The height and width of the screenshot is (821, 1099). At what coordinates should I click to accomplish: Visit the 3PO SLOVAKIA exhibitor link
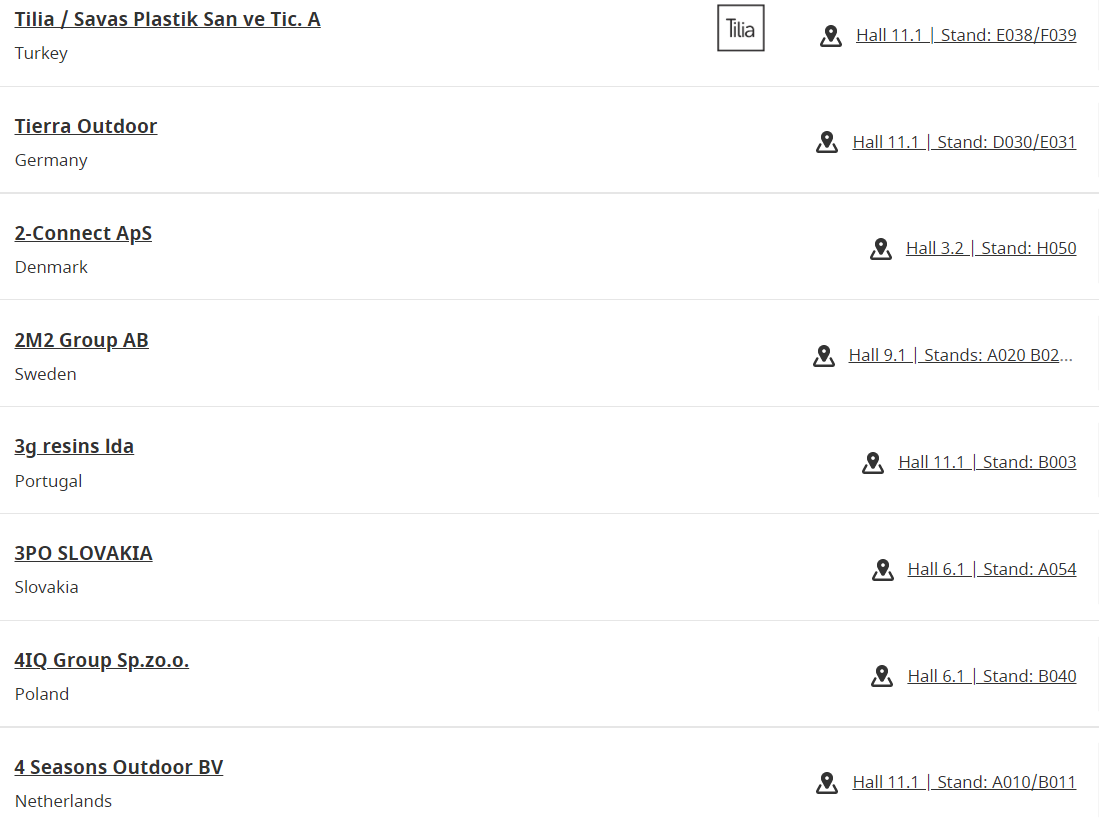83,553
